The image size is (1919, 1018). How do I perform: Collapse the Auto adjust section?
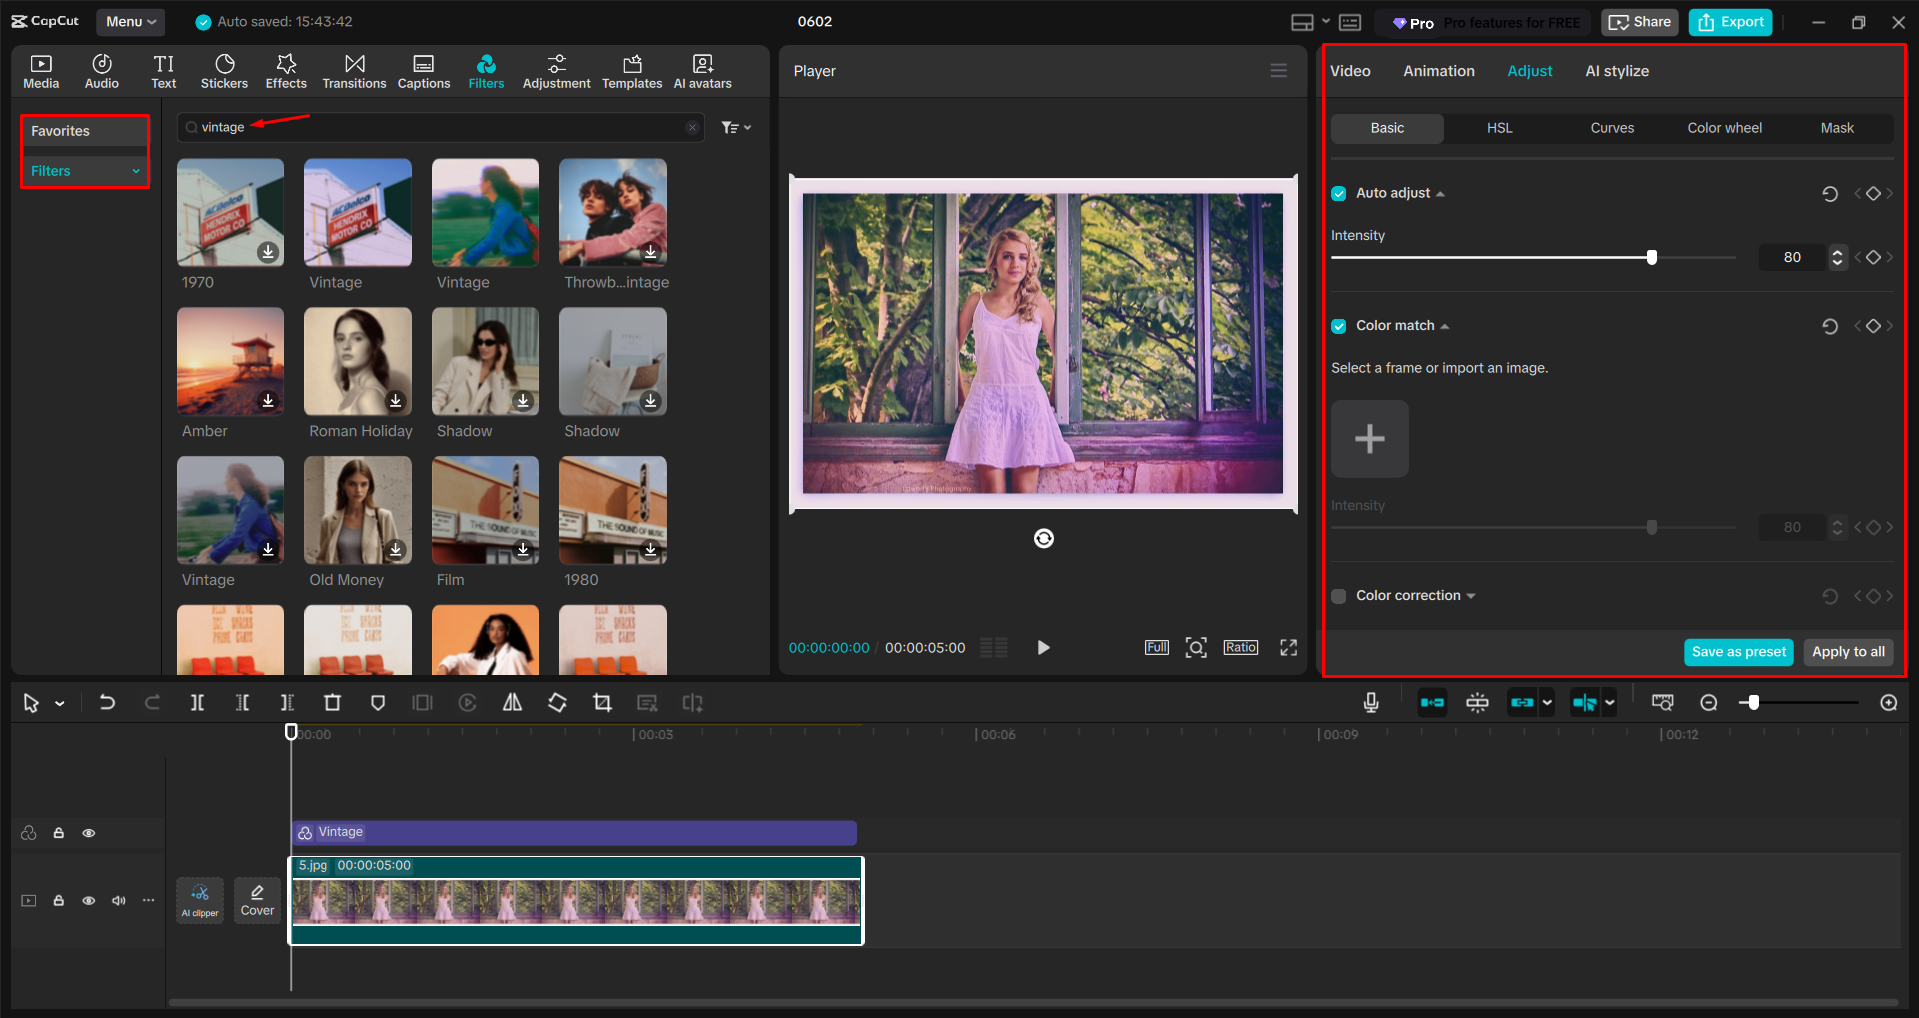1440,193
